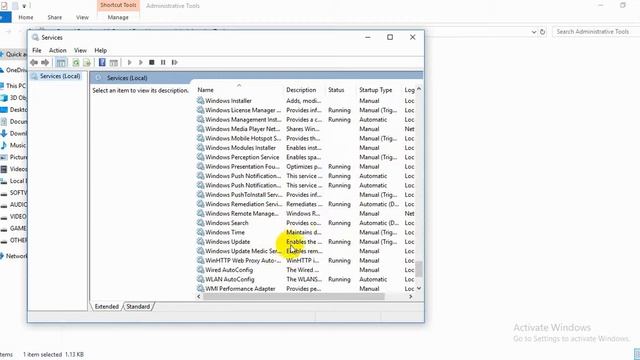Switch to the Extended tab
Image resolution: width=640 pixels, height=360 pixels.
pos(107,307)
